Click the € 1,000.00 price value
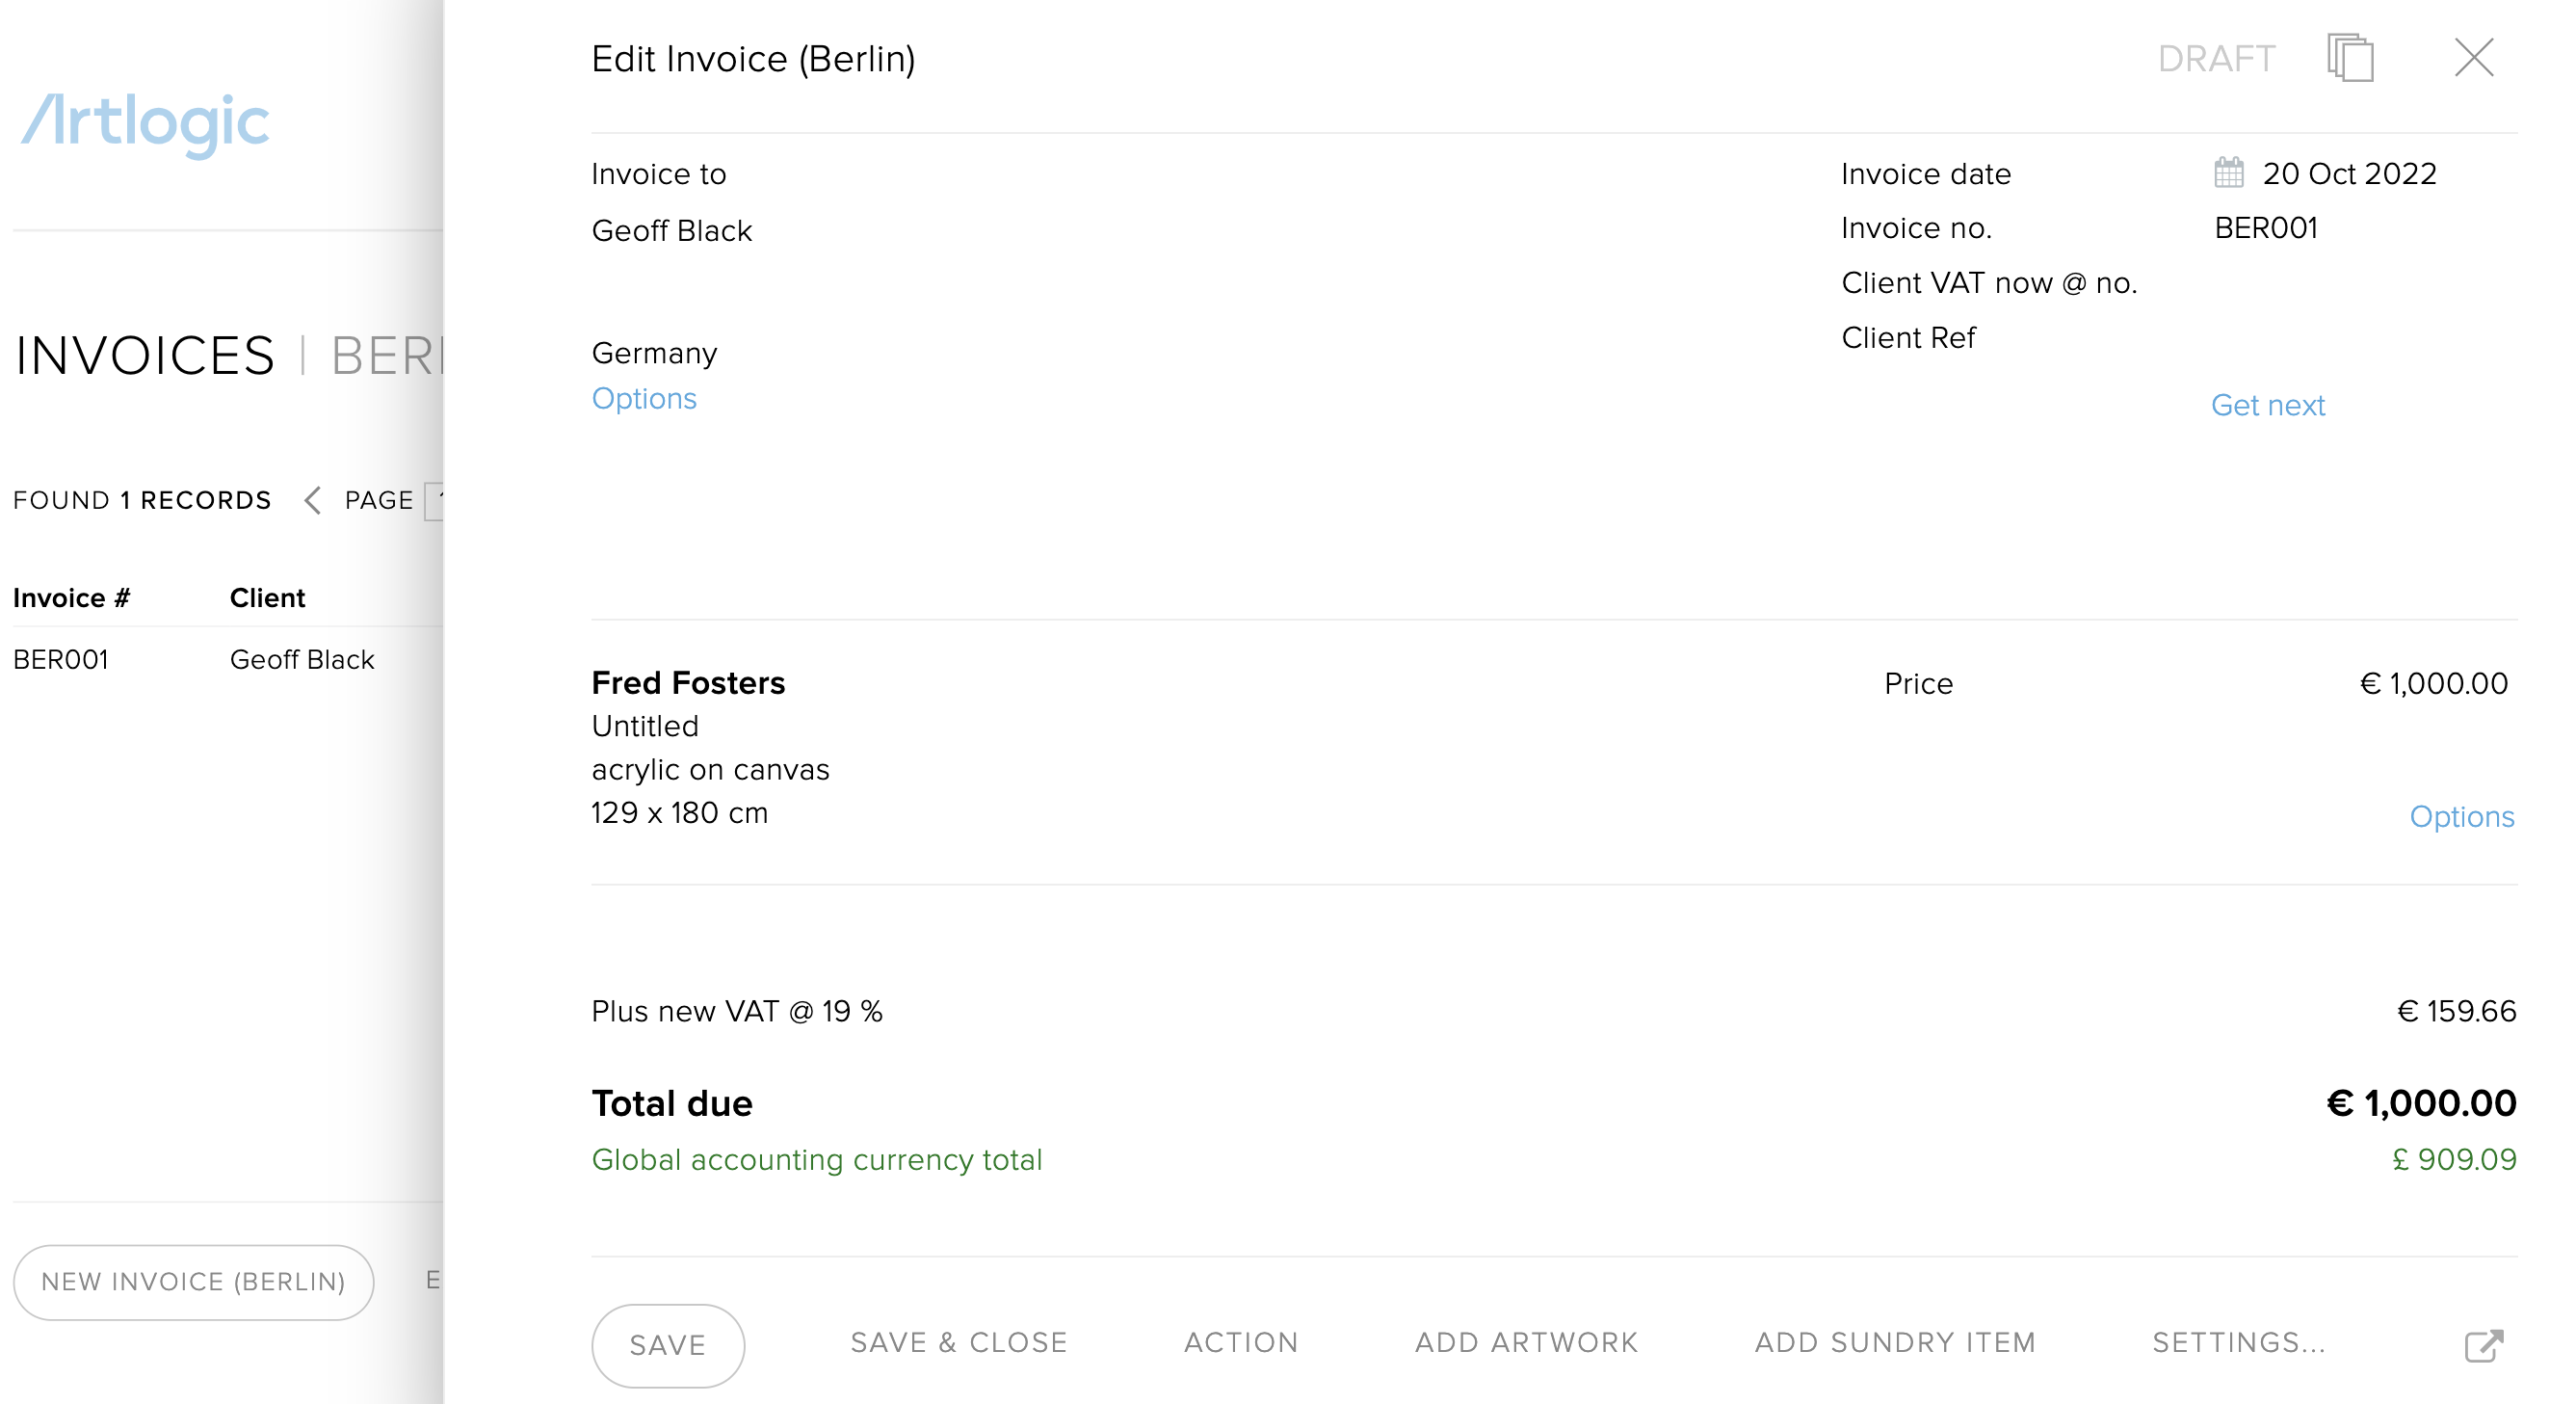Viewport: 2576px width, 1404px height. click(x=2433, y=683)
